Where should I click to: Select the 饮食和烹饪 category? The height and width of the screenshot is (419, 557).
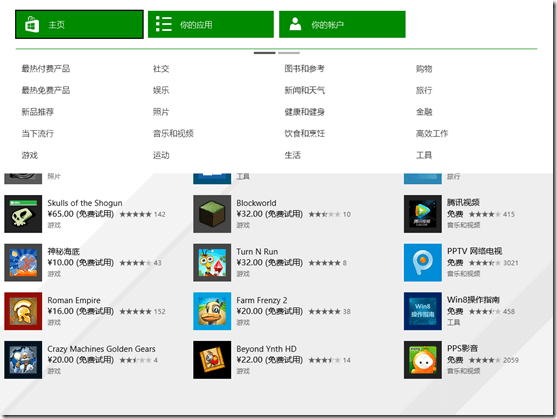(x=304, y=134)
